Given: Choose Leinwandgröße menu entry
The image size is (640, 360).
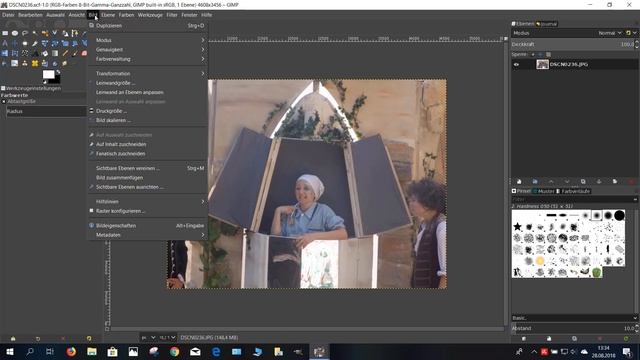Looking at the screenshot, I should (148, 83).
